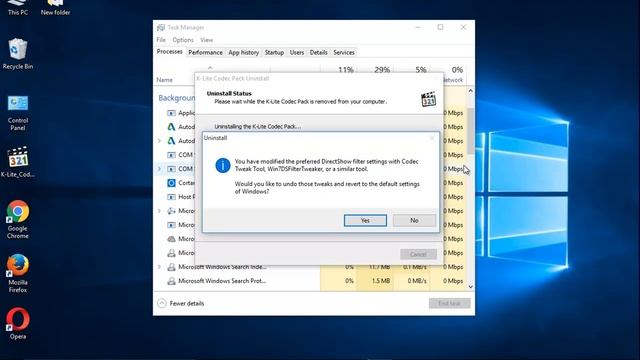Viewport: 640px width, 360px height.
Task: Click the scroll down arrow in process list
Action: pos(471,287)
